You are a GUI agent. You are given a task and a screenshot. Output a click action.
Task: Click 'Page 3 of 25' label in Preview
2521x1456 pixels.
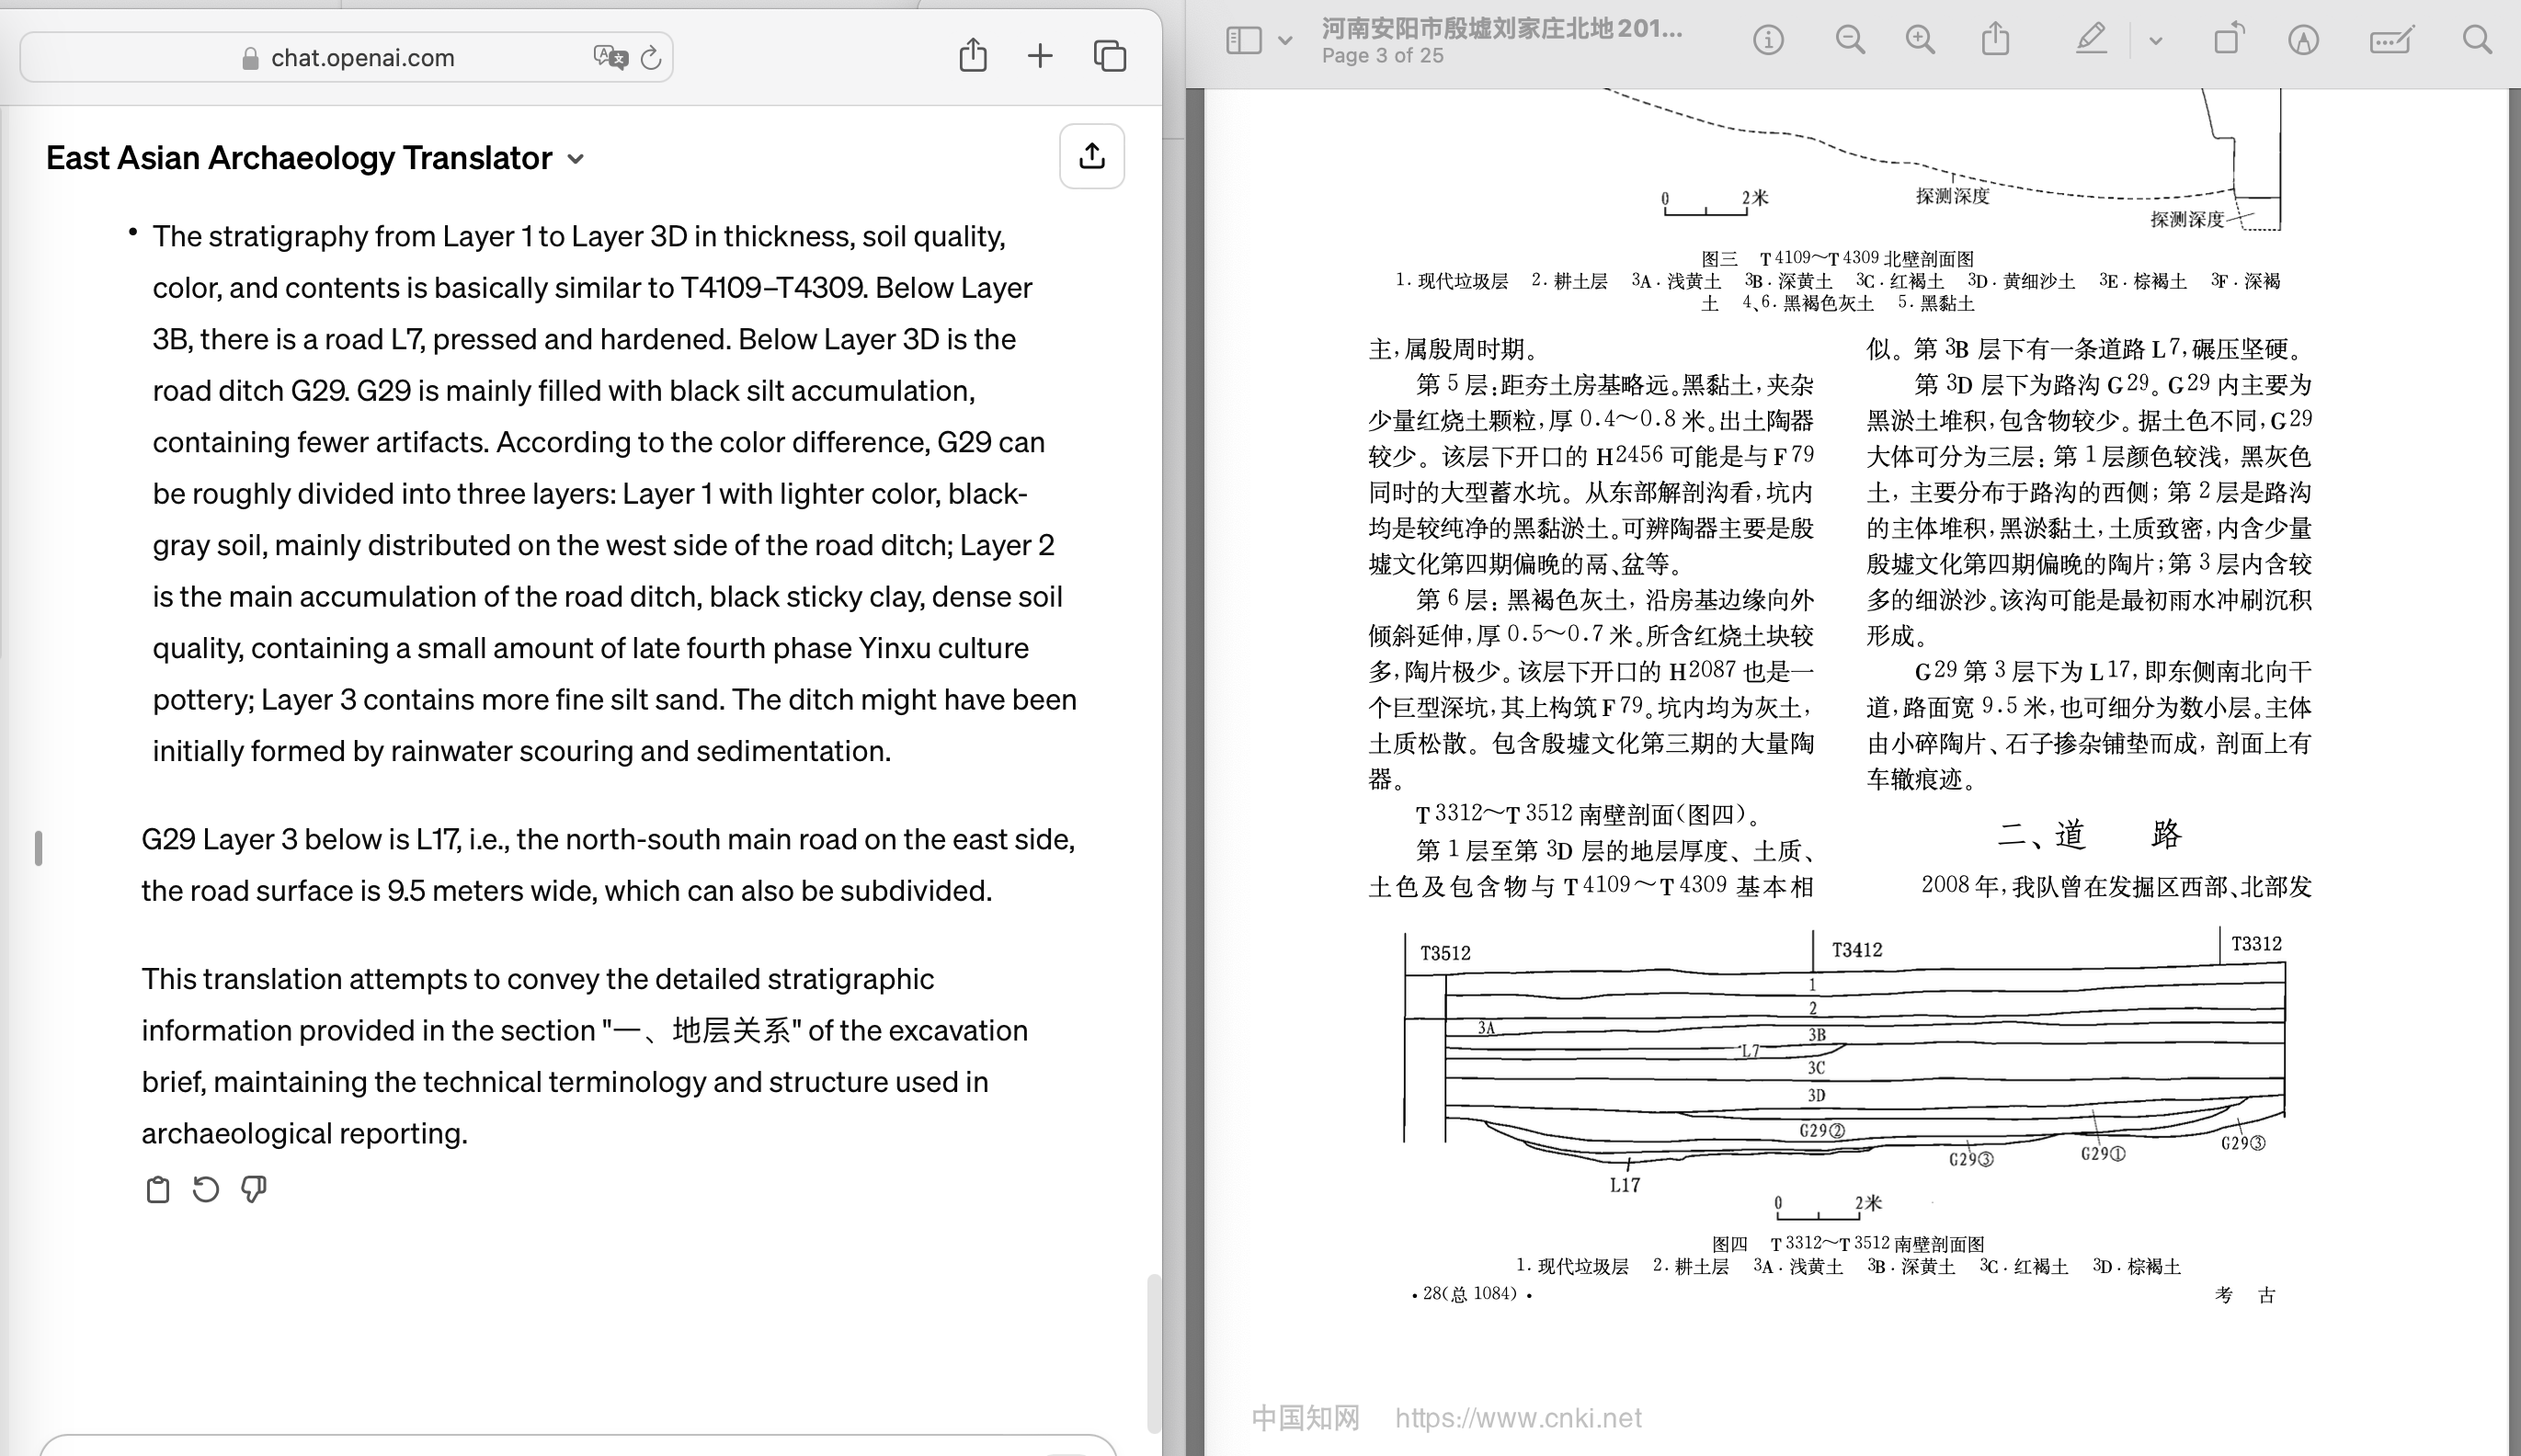coord(1382,56)
